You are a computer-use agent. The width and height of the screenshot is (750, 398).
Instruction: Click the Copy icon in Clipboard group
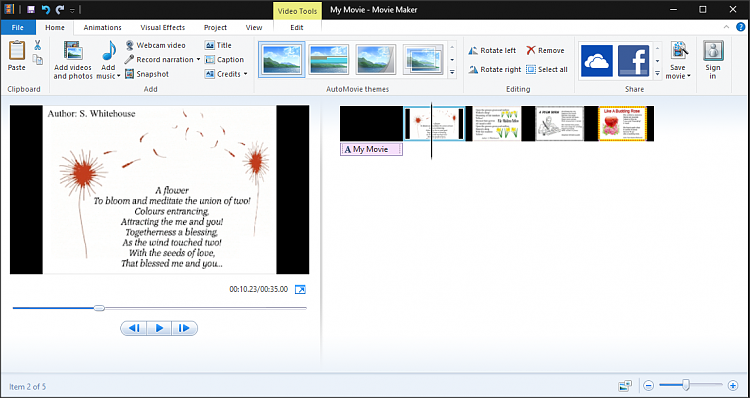38,59
